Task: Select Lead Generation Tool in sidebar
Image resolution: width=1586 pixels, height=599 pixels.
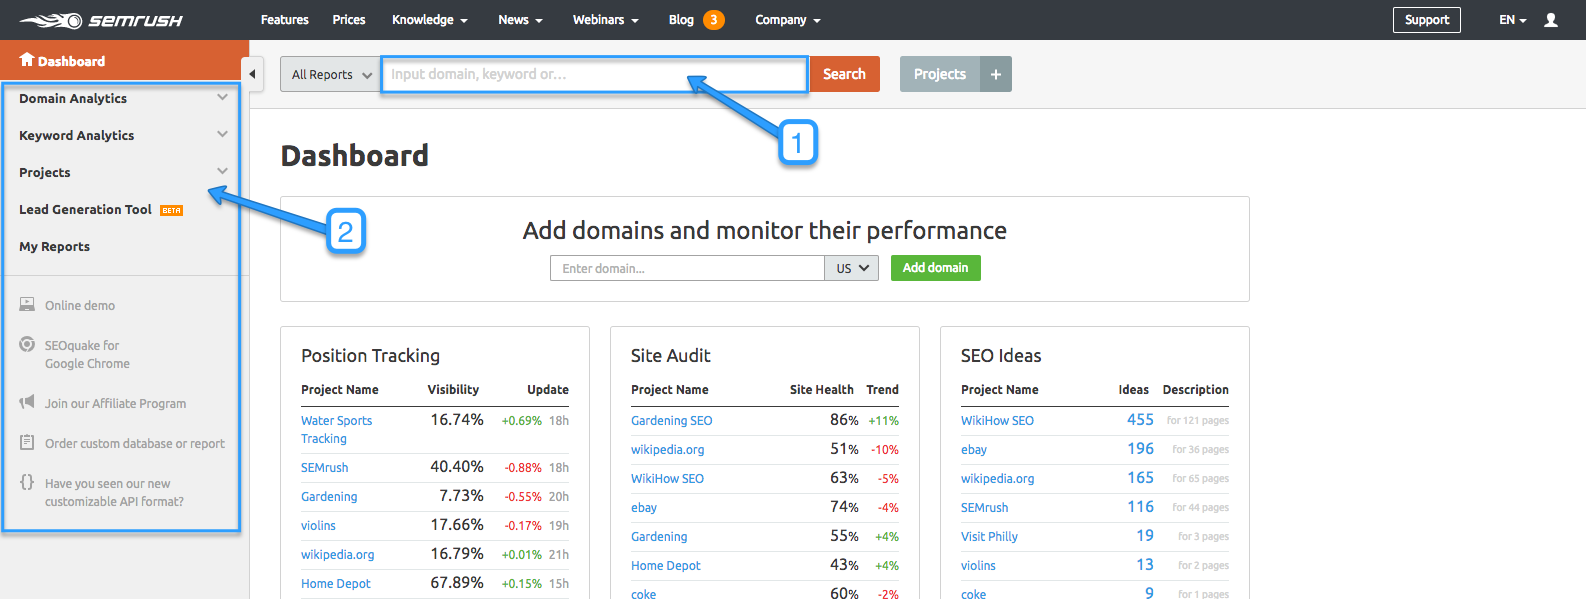Action: coord(85,209)
